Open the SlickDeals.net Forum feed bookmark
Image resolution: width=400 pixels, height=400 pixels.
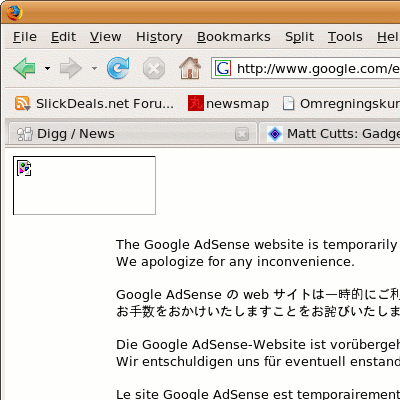pos(94,104)
